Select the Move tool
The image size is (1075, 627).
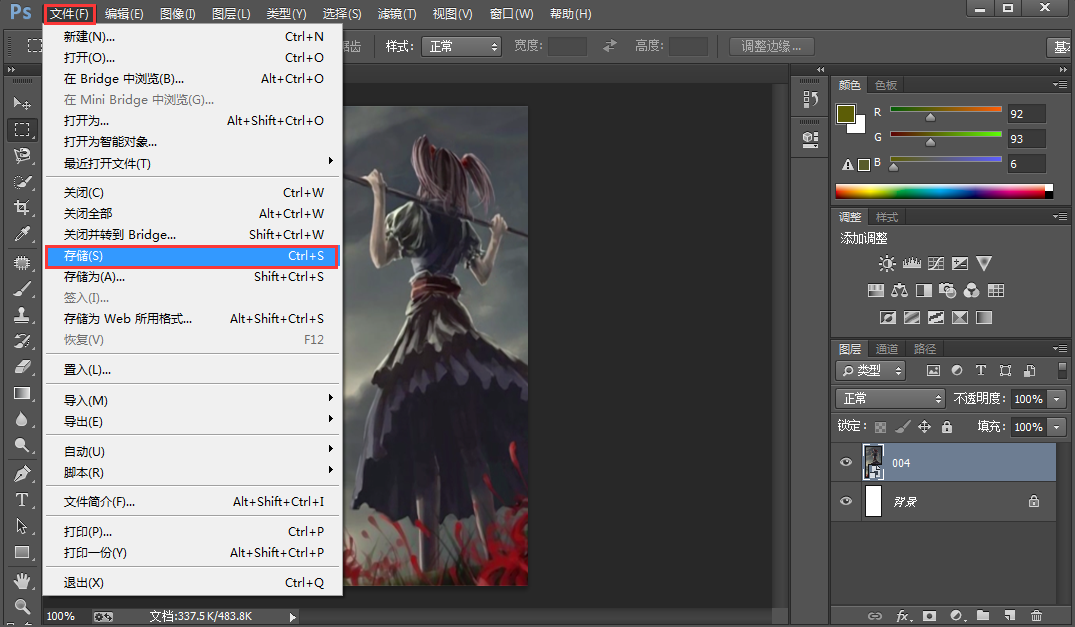coord(22,103)
